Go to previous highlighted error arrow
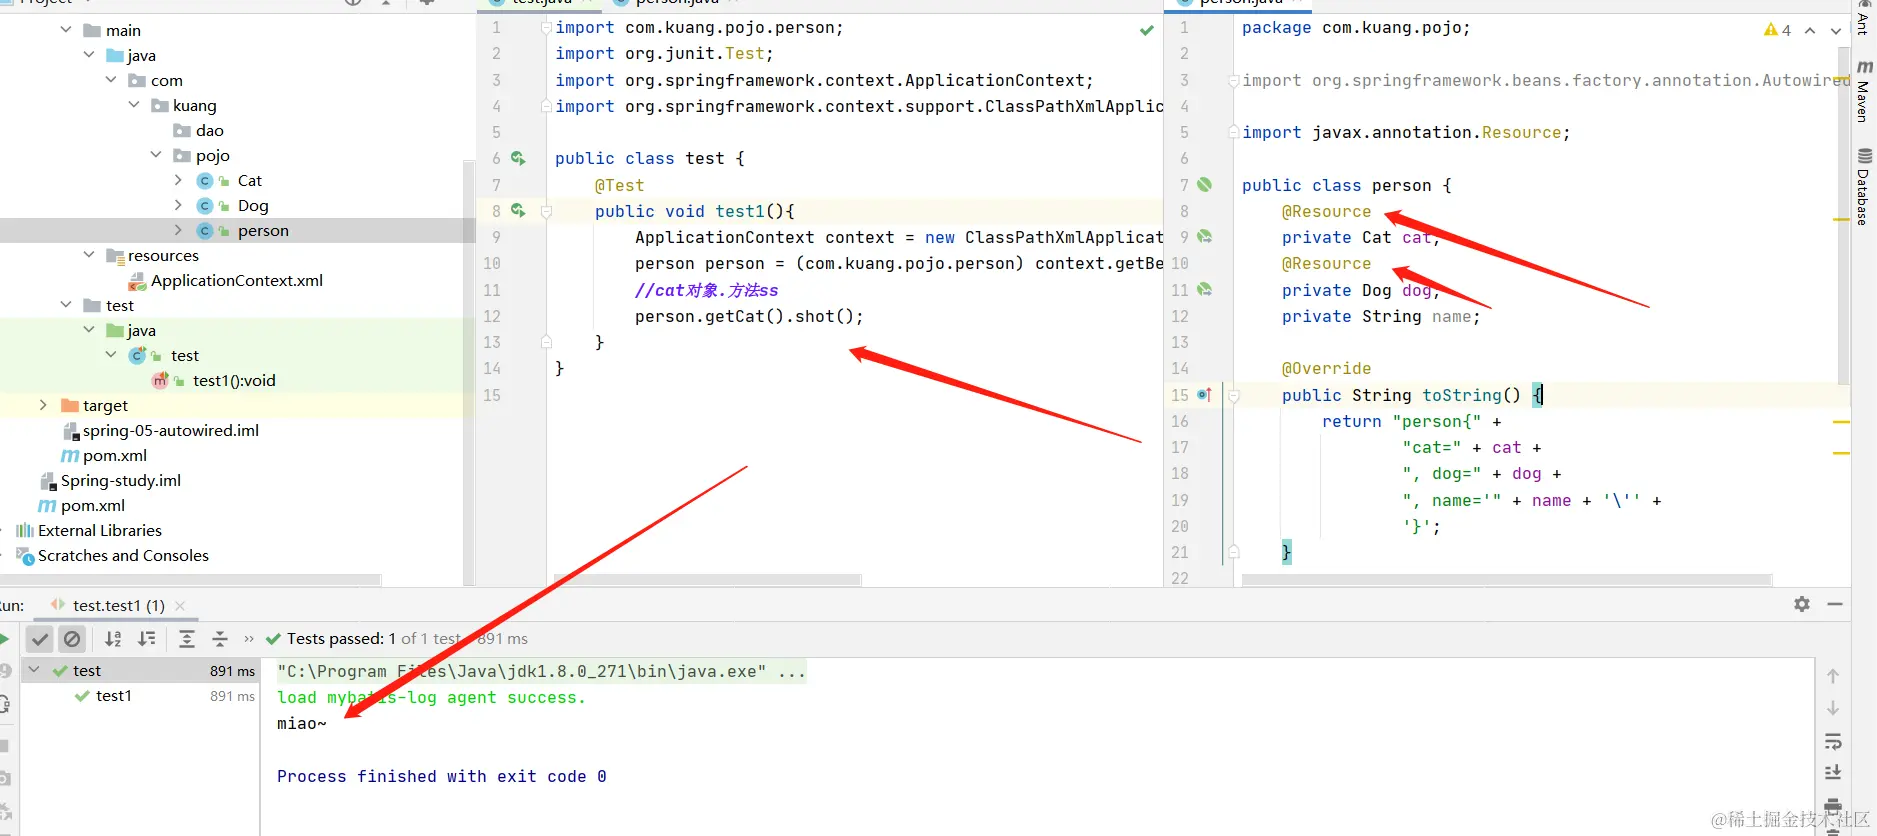Screen dimensions: 1877x836 coord(1810,31)
